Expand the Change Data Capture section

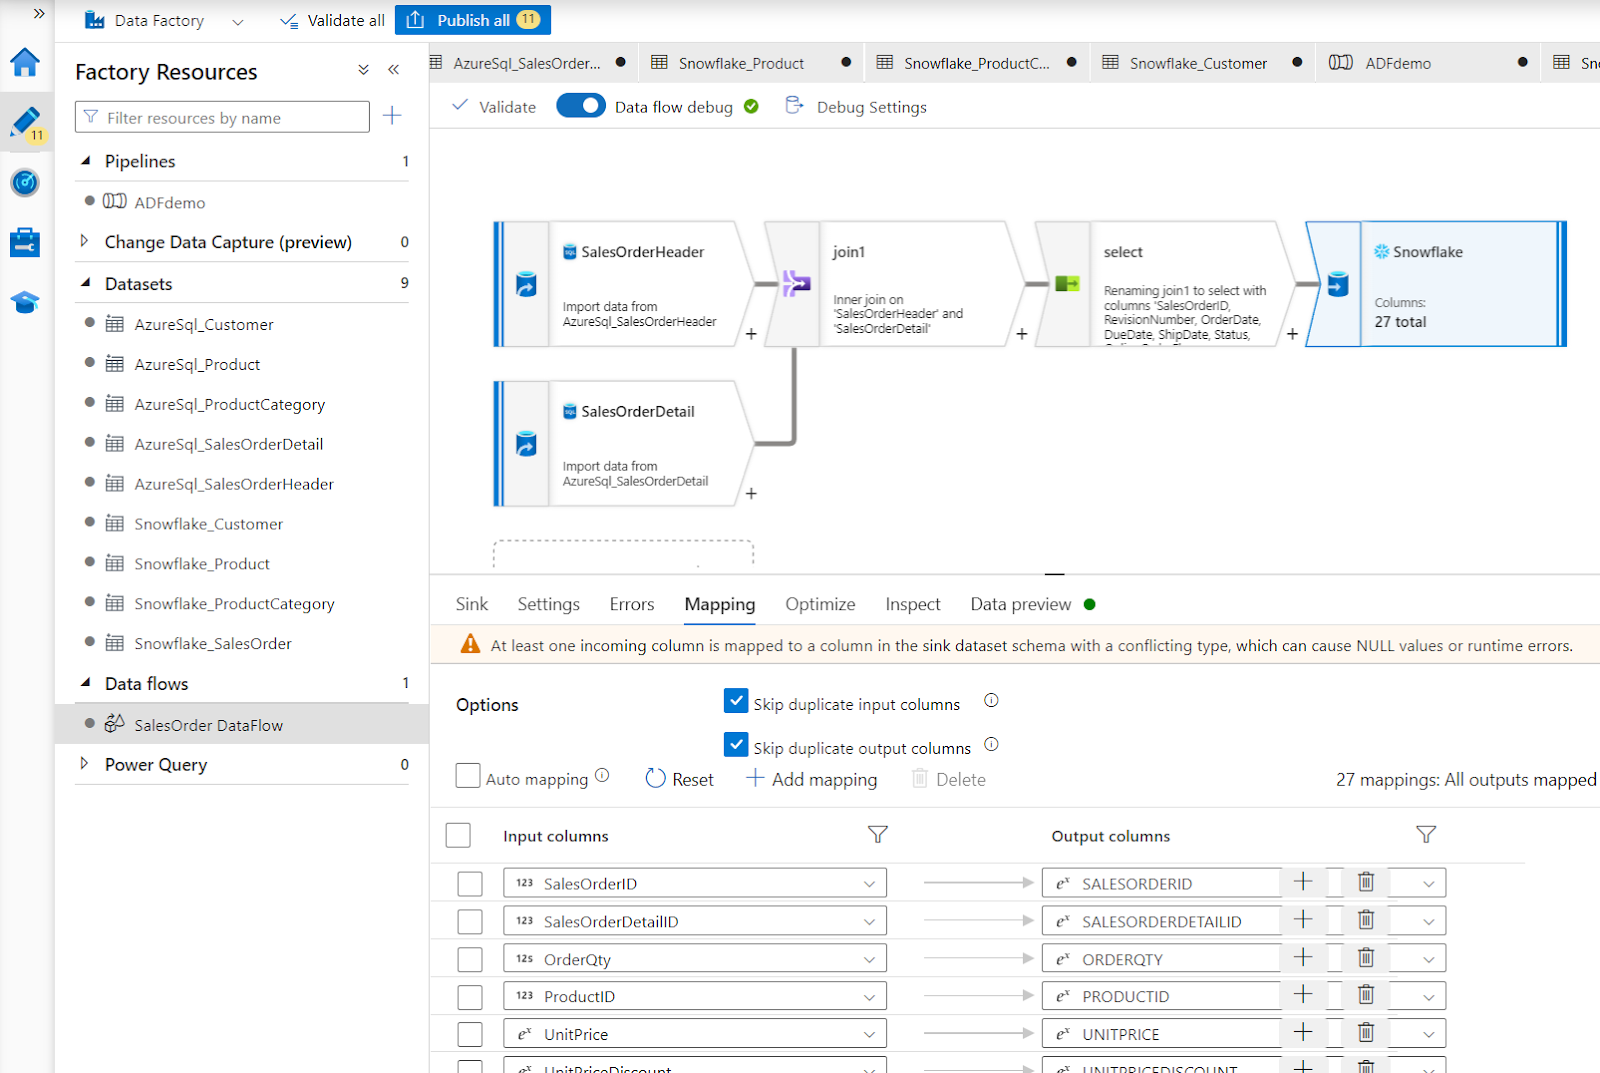click(x=85, y=241)
